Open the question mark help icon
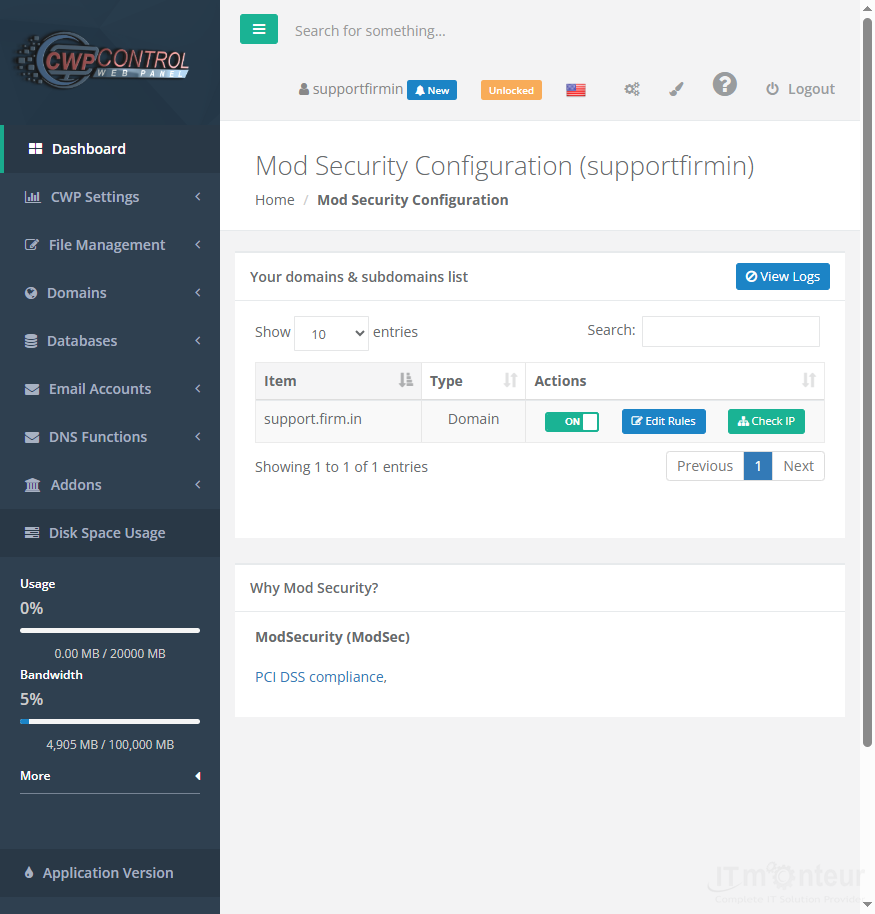 [725, 85]
